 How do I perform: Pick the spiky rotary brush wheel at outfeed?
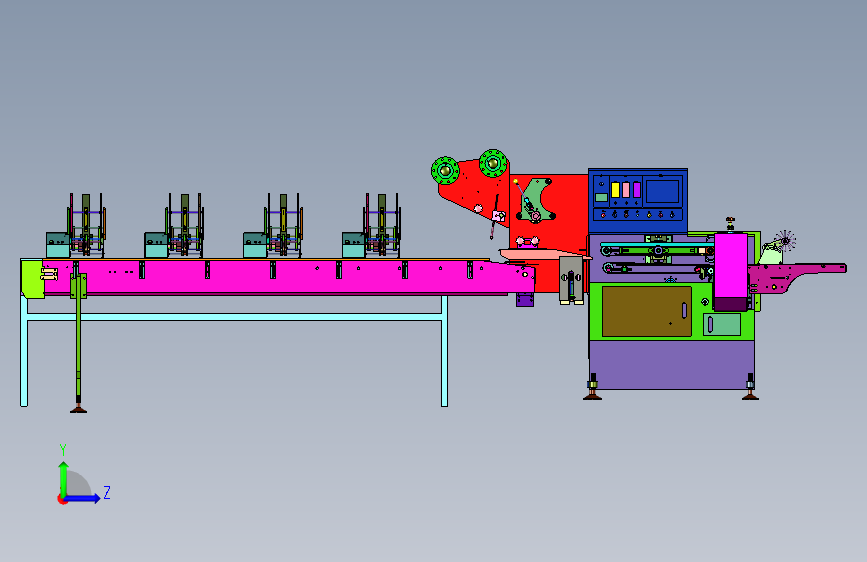click(785, 241)
